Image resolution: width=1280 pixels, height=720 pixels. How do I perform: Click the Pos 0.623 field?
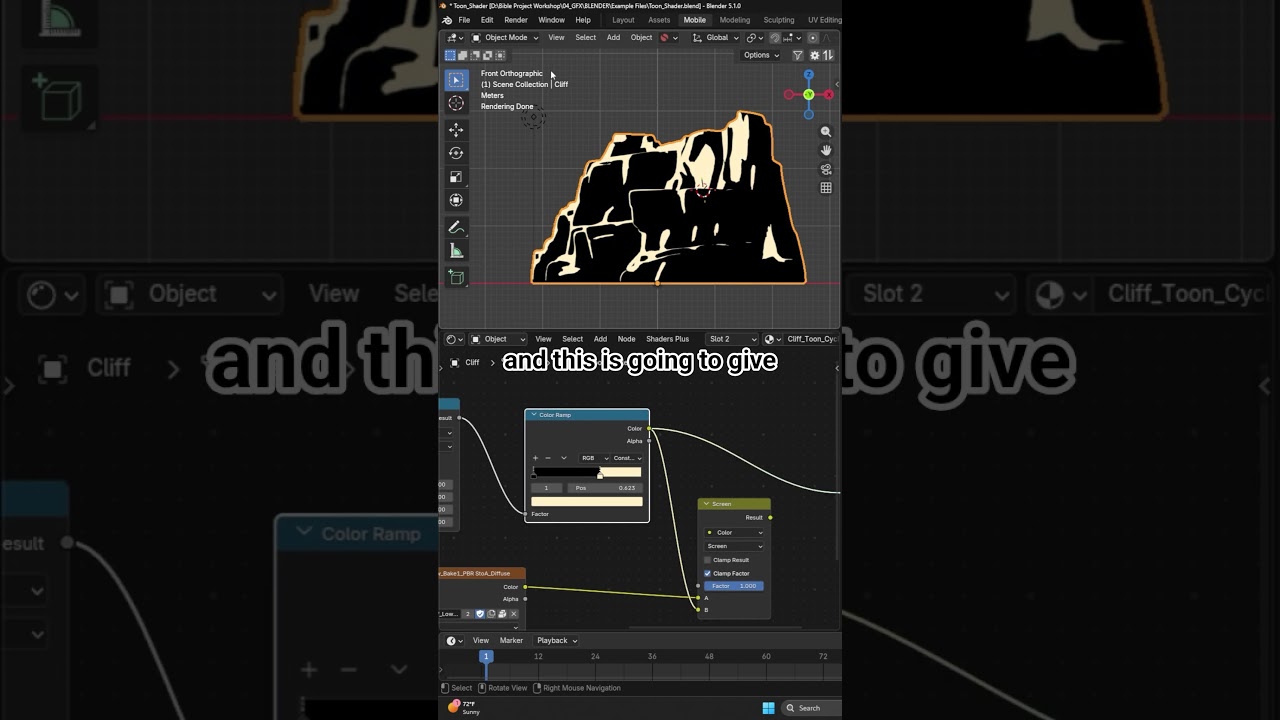click(x=605, y=488)
